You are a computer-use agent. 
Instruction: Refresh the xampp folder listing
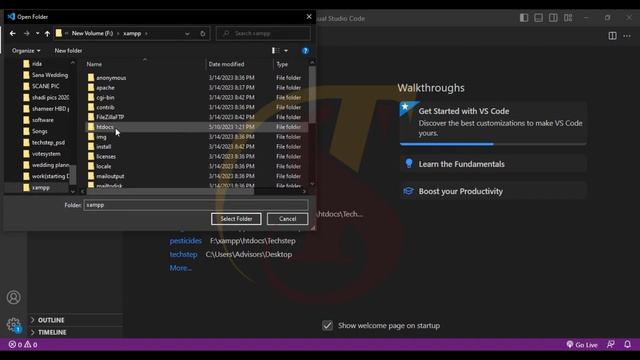(x=203, y=33)
